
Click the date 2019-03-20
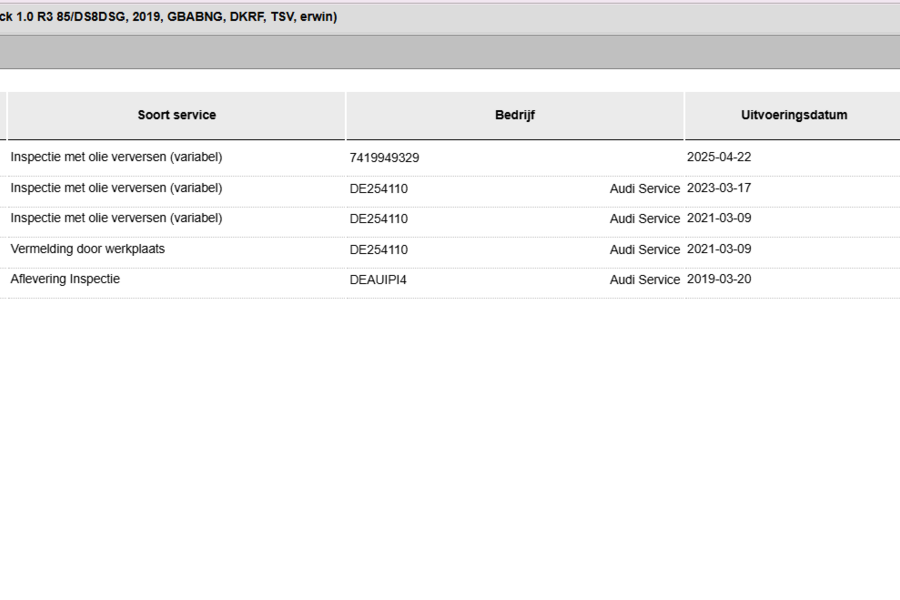pos(719,279)
